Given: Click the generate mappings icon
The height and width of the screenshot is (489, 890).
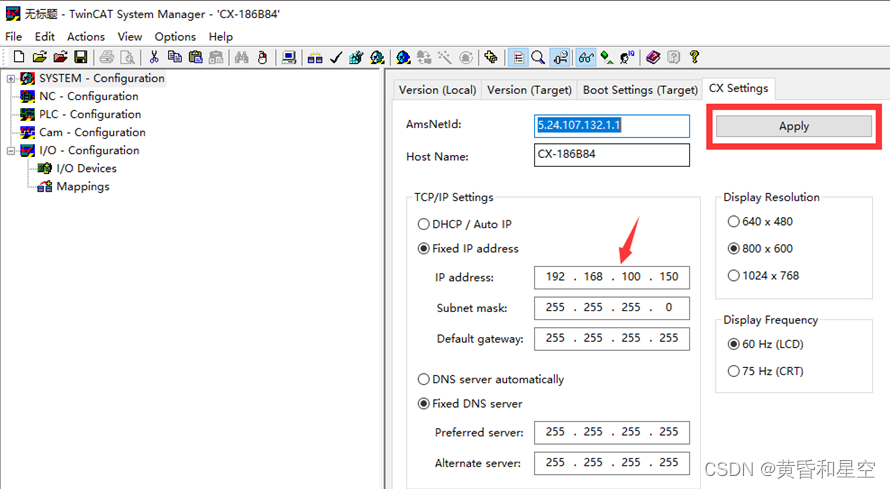Looking at the screenshot, I should tap(315, 57).
